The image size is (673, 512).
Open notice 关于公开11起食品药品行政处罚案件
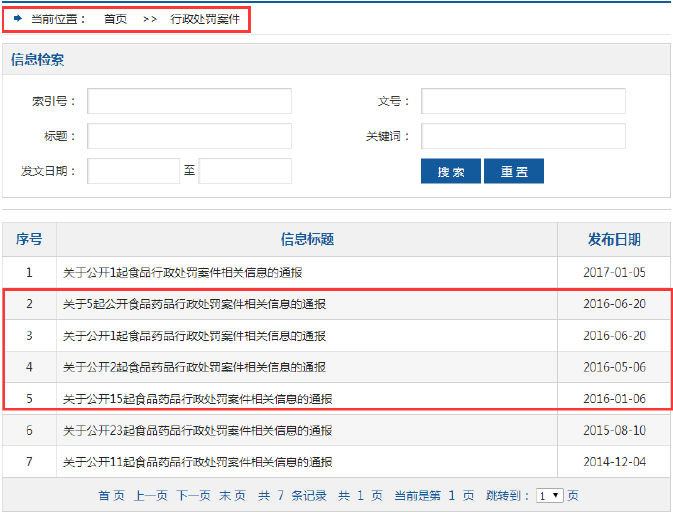pos(197,463)
